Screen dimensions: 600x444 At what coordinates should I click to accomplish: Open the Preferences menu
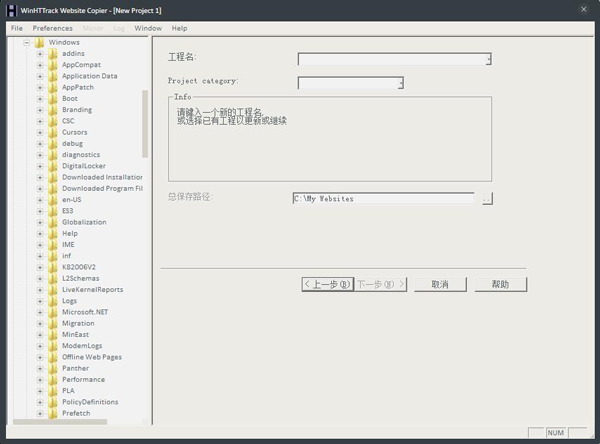52,28
